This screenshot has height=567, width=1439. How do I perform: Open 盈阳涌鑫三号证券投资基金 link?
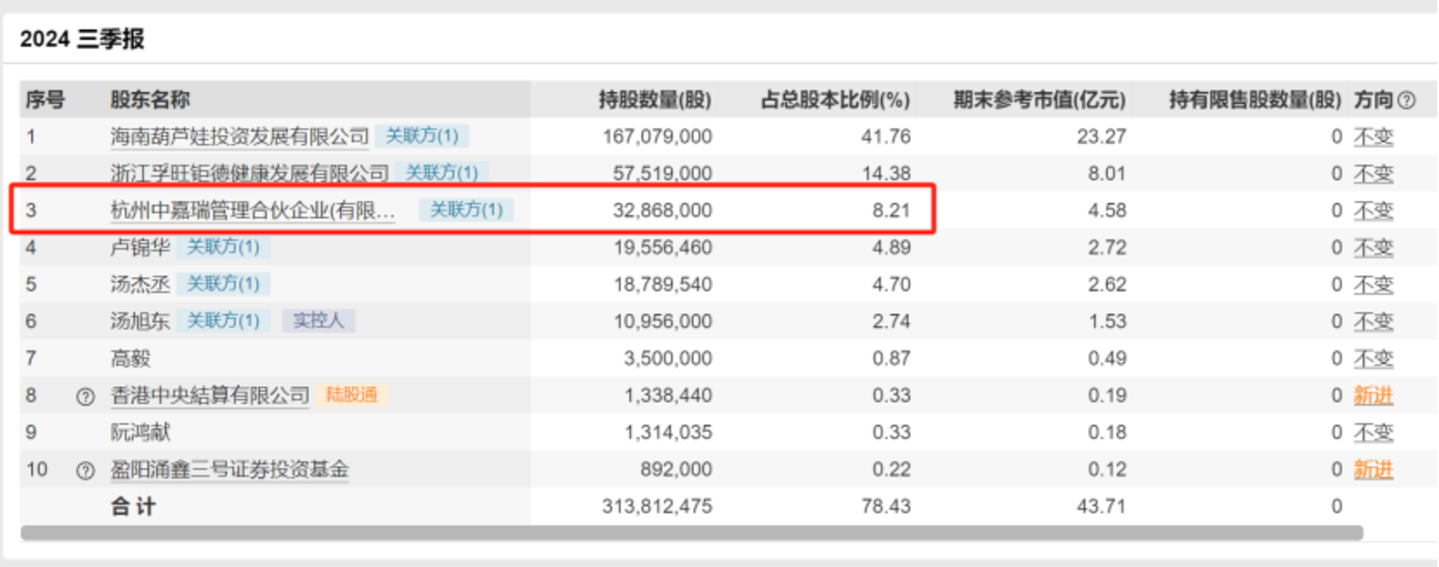click(229, 470)
